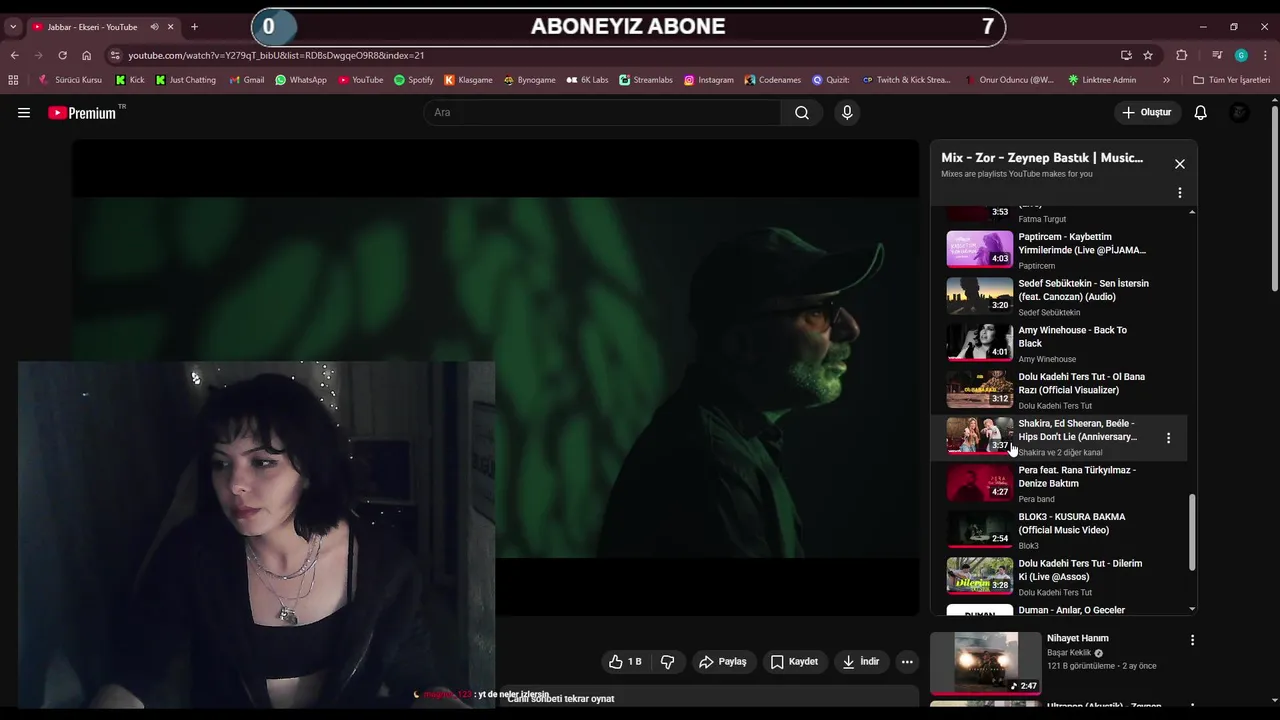The width and height of the screenshot is (1280, 720).
Task: Open the Gmail bookmark
Action: pos(247,80)
